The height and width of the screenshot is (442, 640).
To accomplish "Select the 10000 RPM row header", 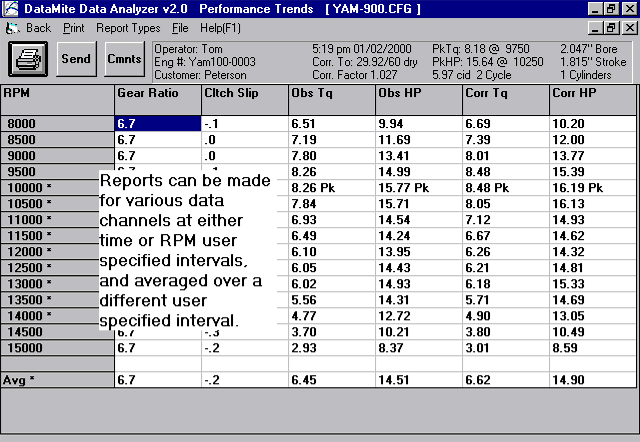I will pos(50,188).
